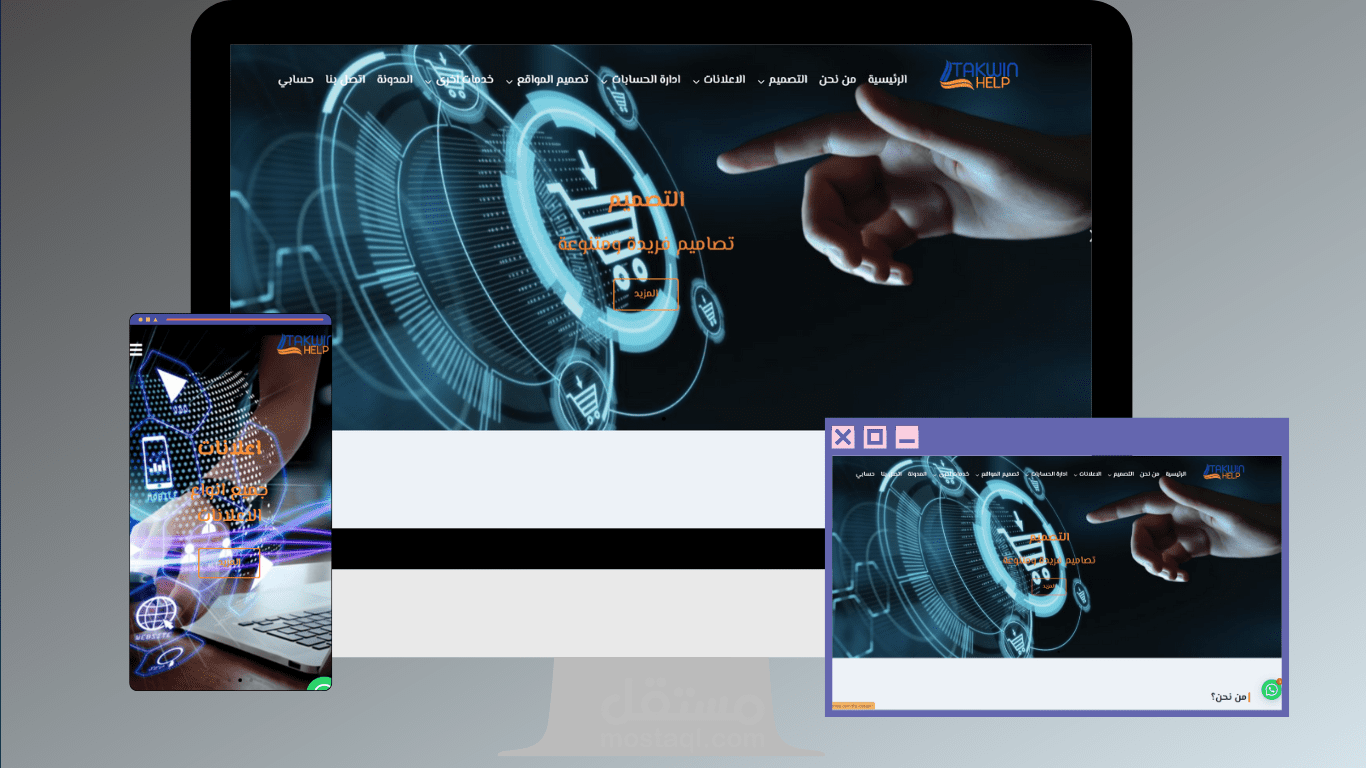Image resolution: width=1366 pixels, height=768 pixels.
Task: Select ادارة الحسابات menu item on the monitor
Action: click(646, 79)
